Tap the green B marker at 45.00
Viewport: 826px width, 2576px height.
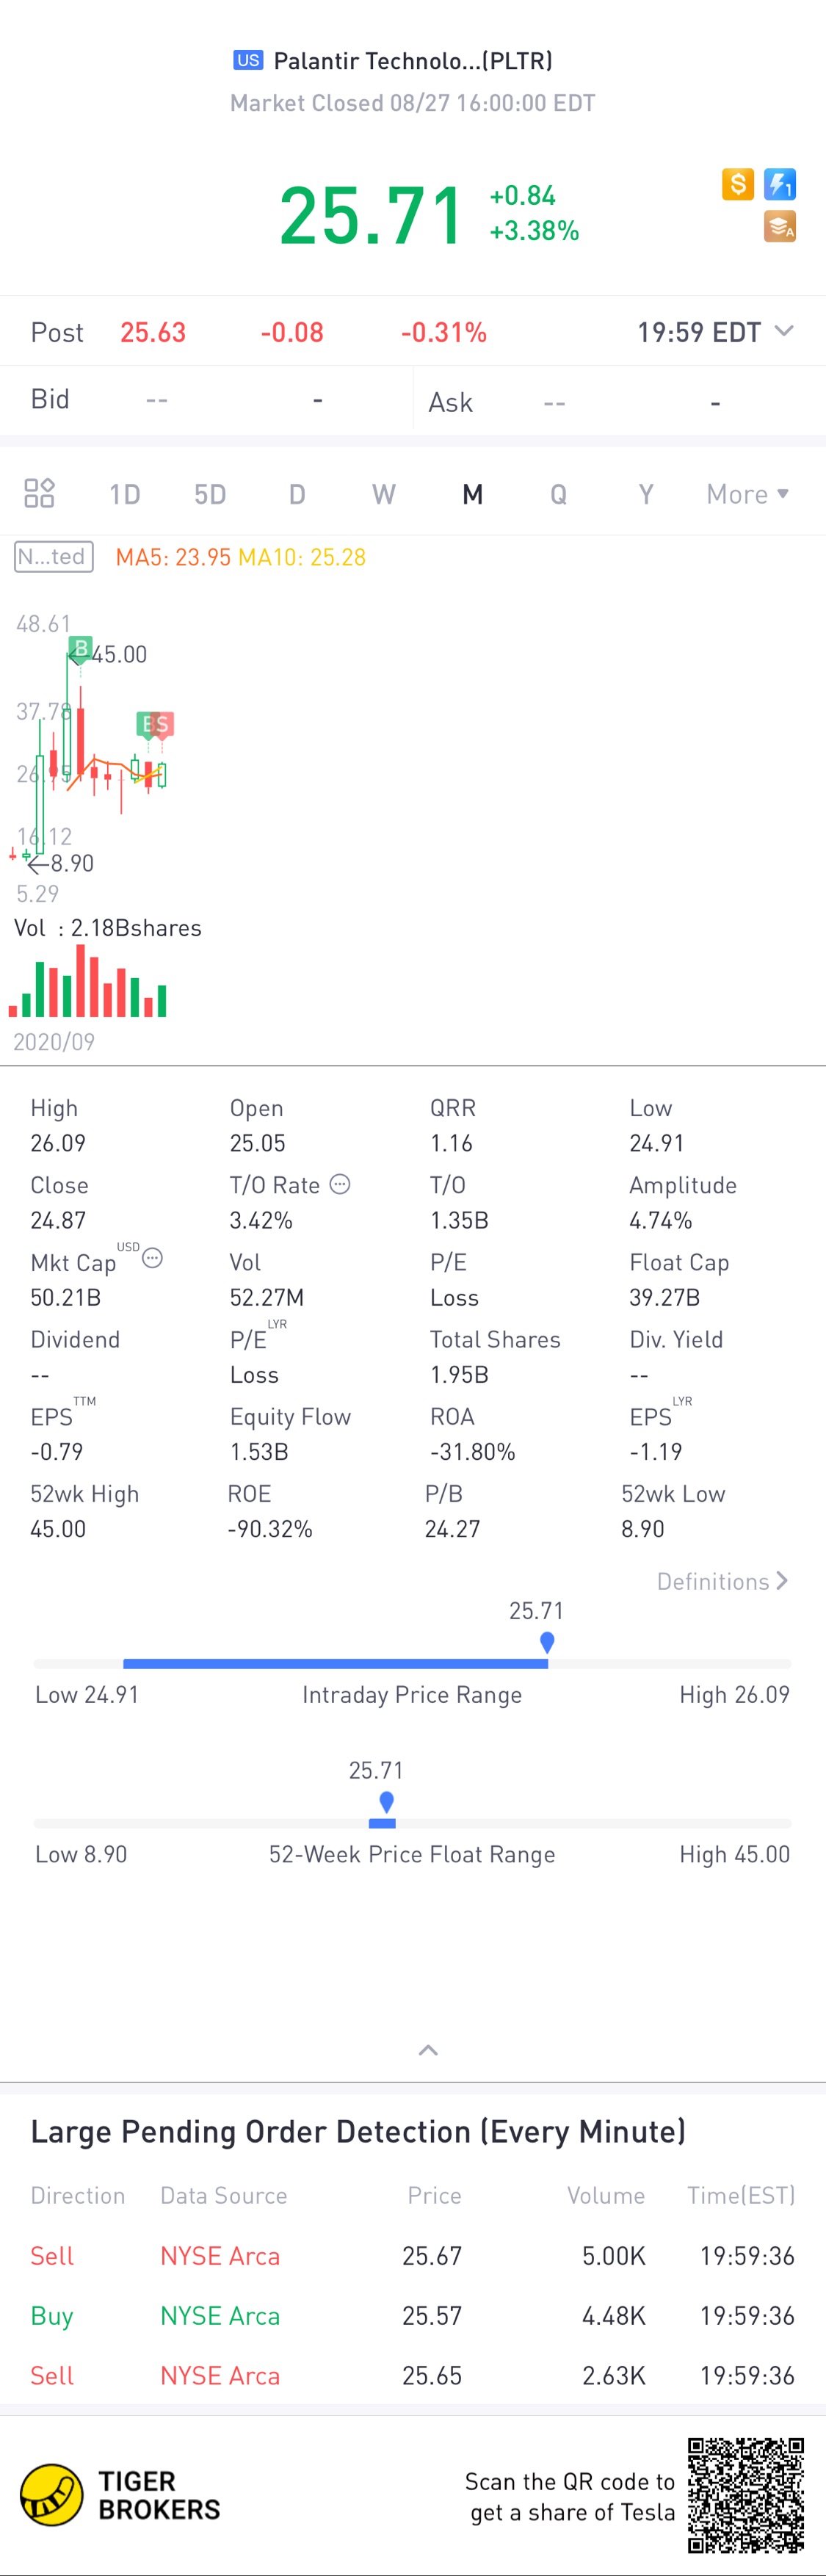click(x=80, y=648)
